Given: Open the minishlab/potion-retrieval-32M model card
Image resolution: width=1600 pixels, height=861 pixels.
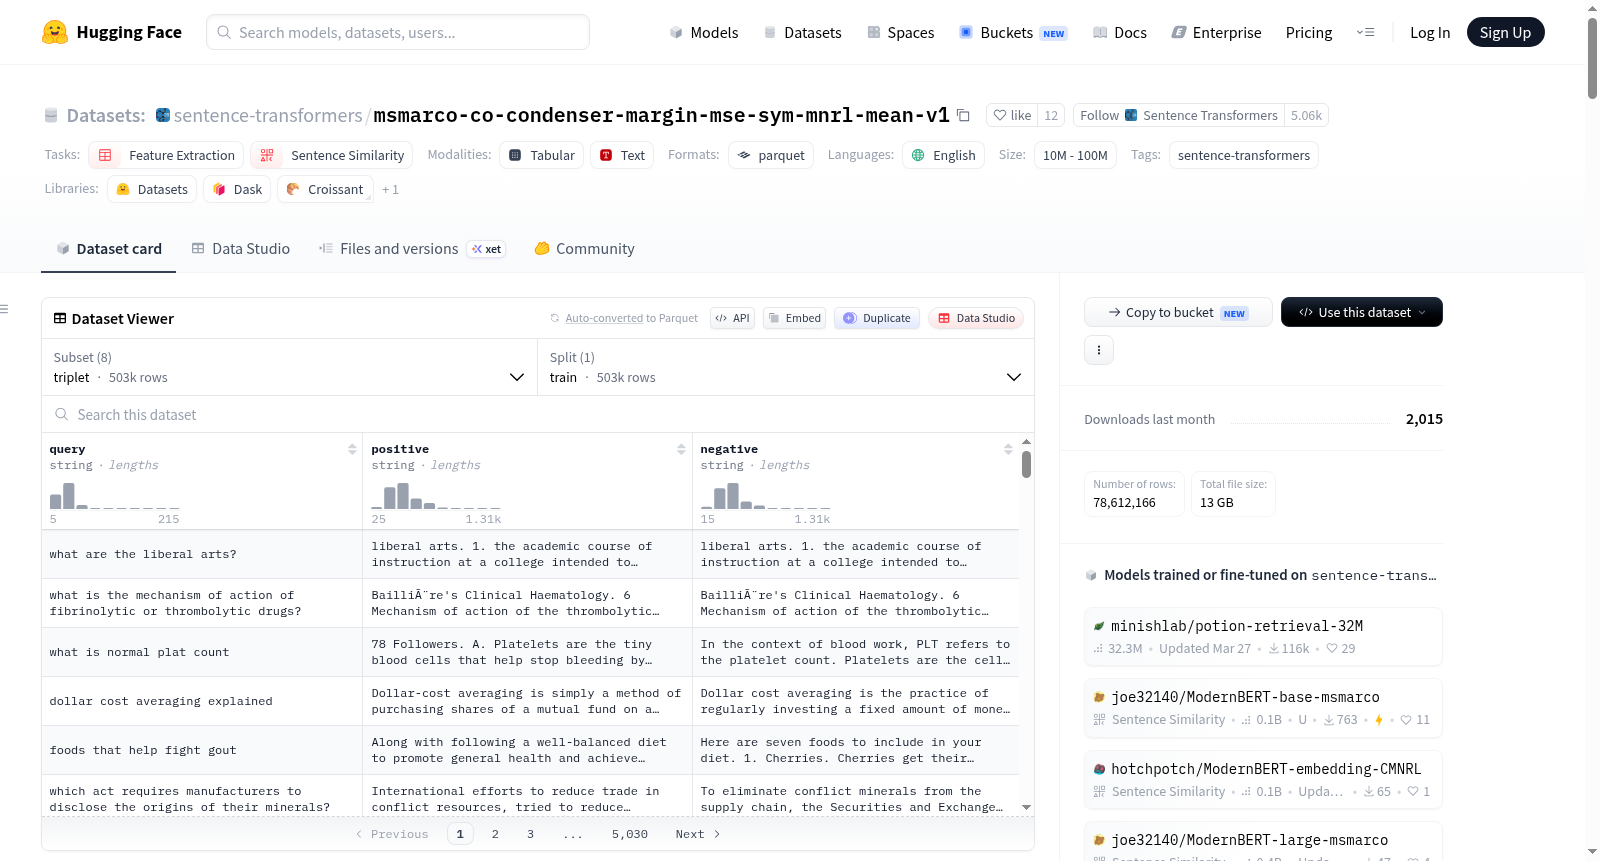Looking at the screenshot, I should click(1263, 637).
